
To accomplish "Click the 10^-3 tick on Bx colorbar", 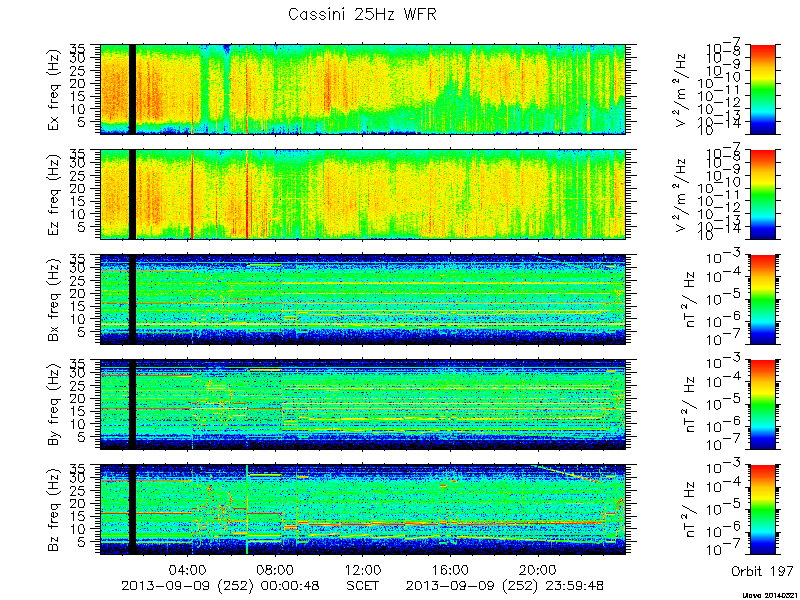I will click(x=724, y=257).
